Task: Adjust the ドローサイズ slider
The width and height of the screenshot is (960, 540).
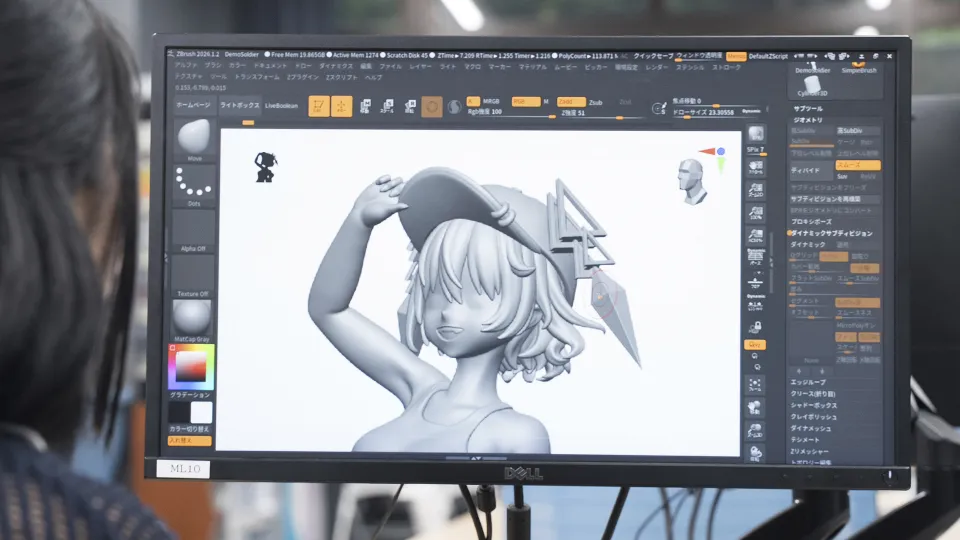Action: [703, 113]
